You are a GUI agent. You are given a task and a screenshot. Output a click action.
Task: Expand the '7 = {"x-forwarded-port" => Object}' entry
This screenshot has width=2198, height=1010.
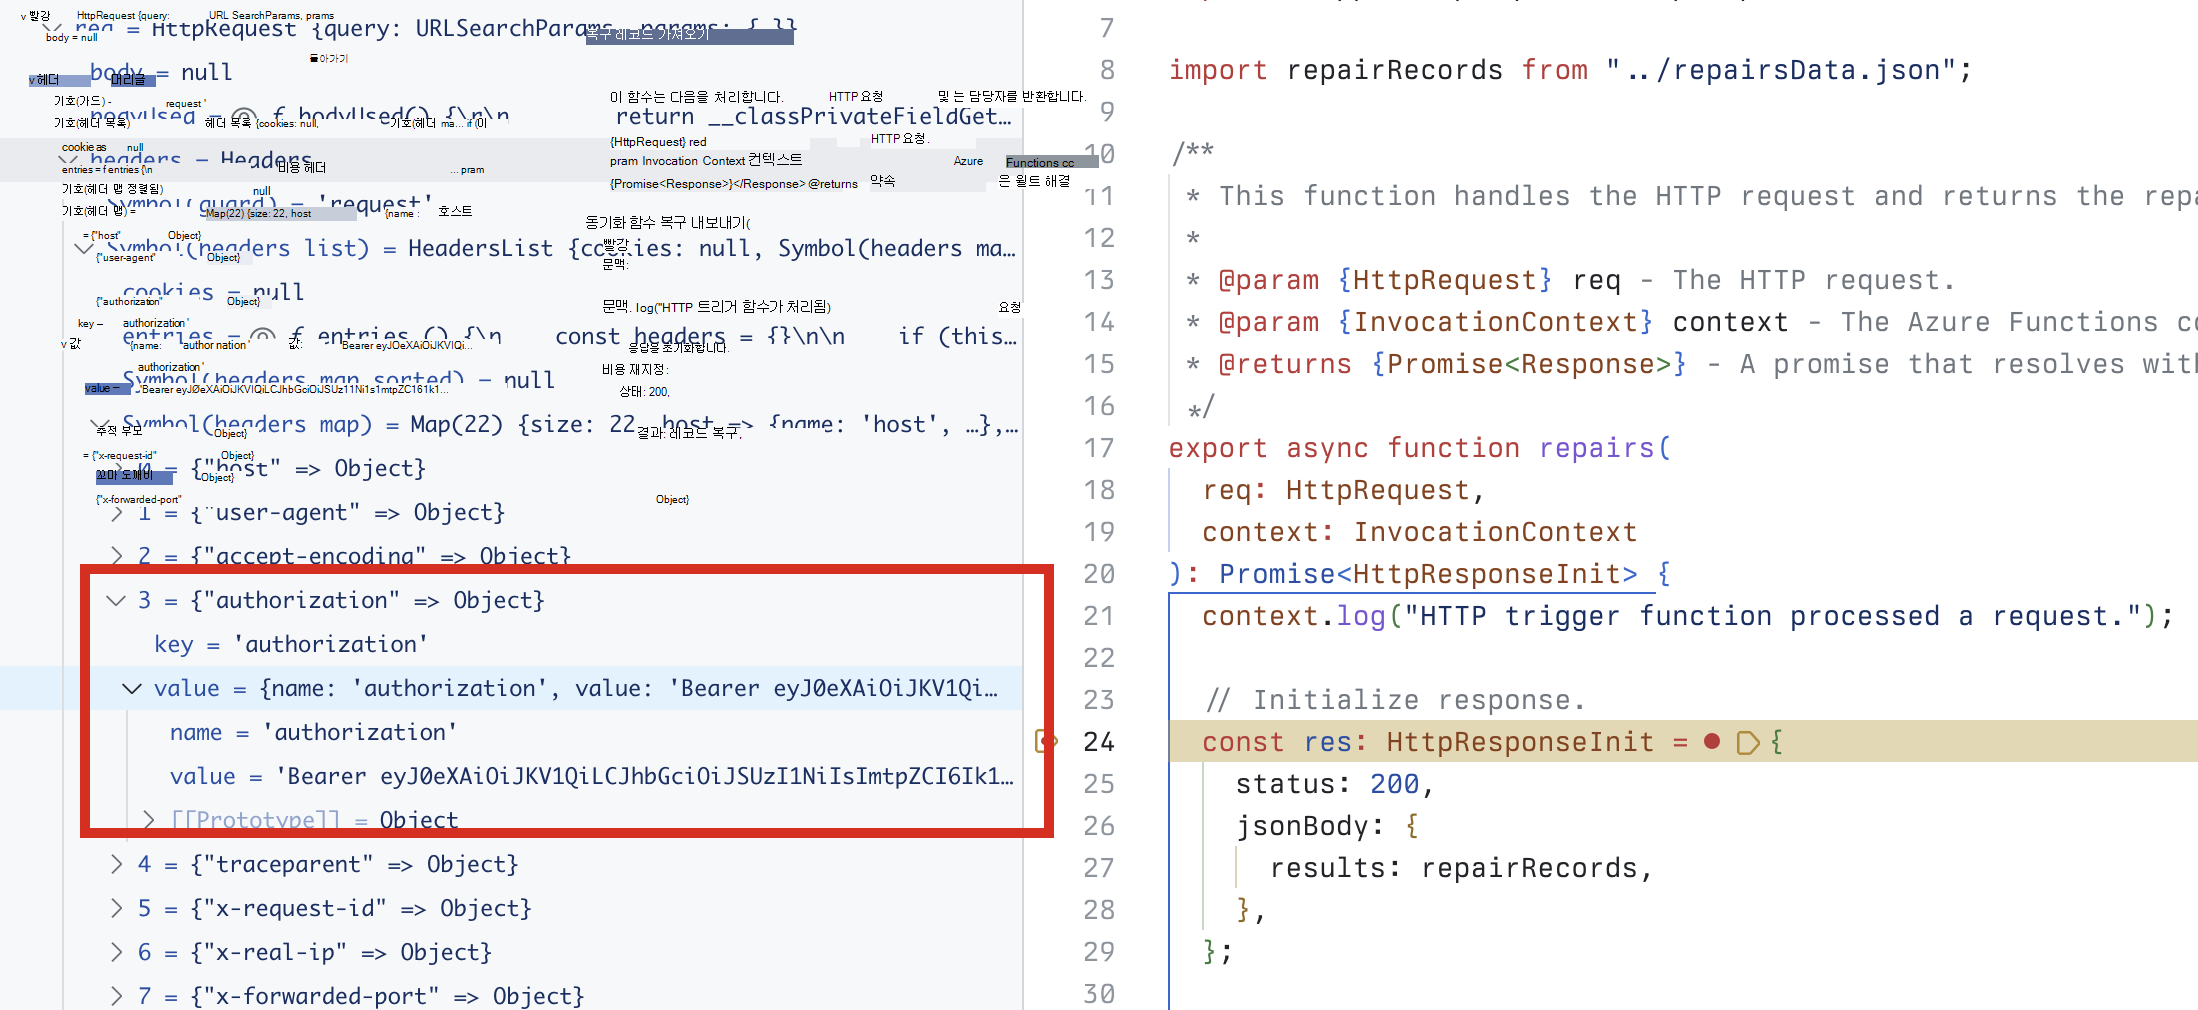116,996
